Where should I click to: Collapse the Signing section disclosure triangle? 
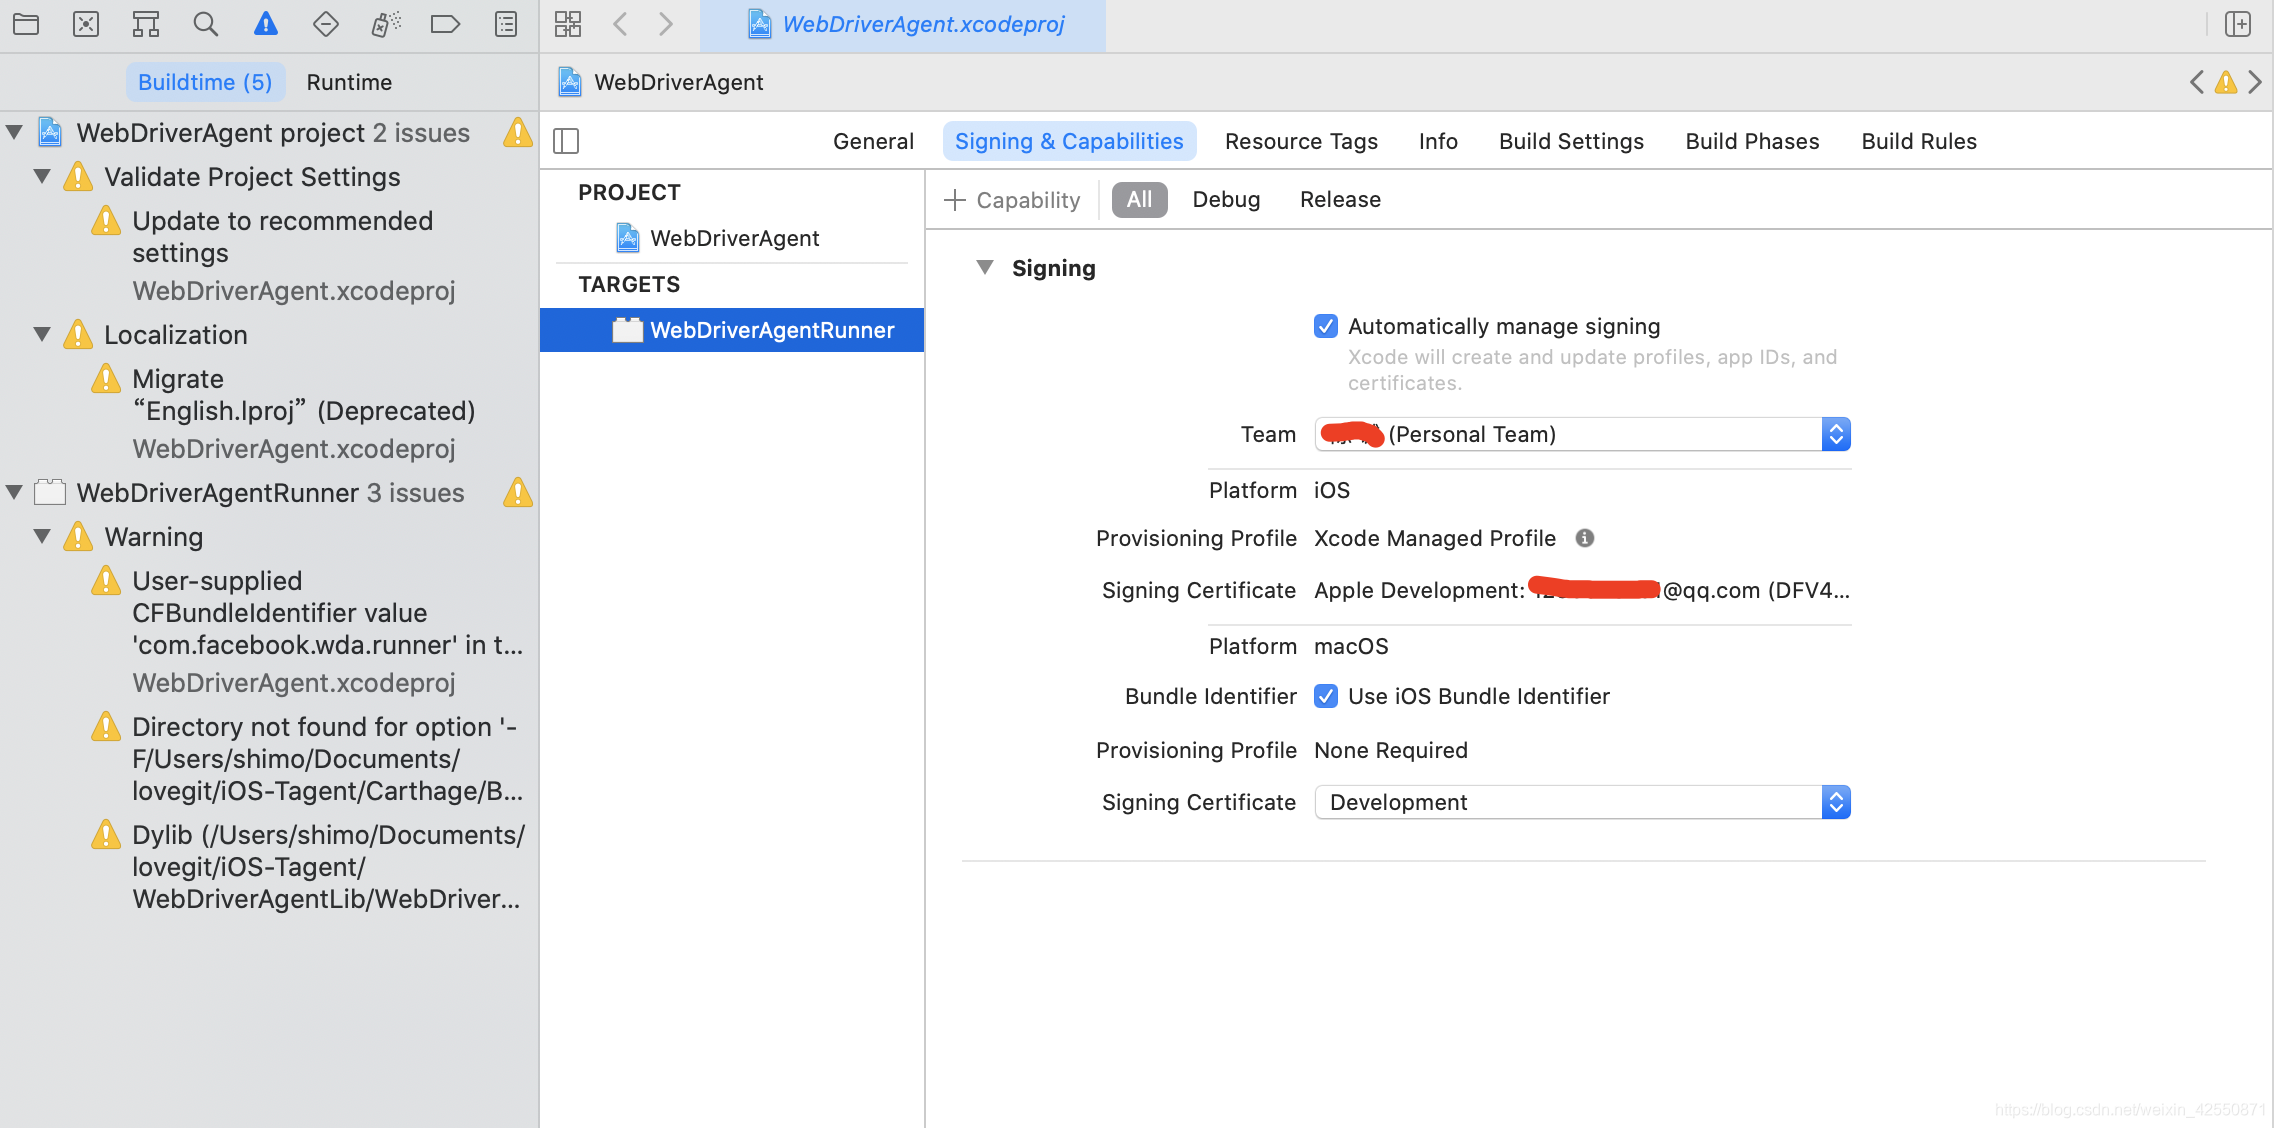985,268
